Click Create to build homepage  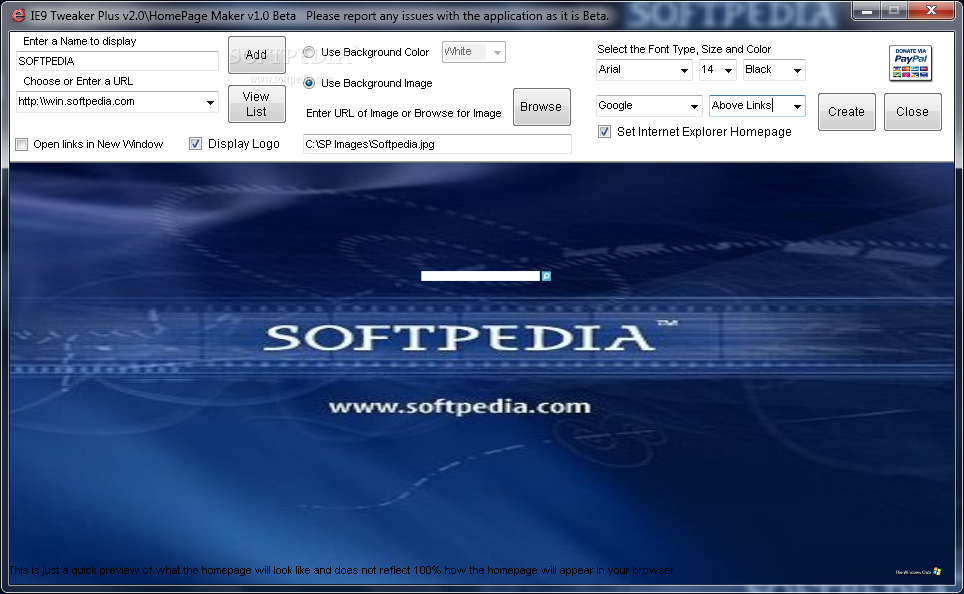coord(847,112)
